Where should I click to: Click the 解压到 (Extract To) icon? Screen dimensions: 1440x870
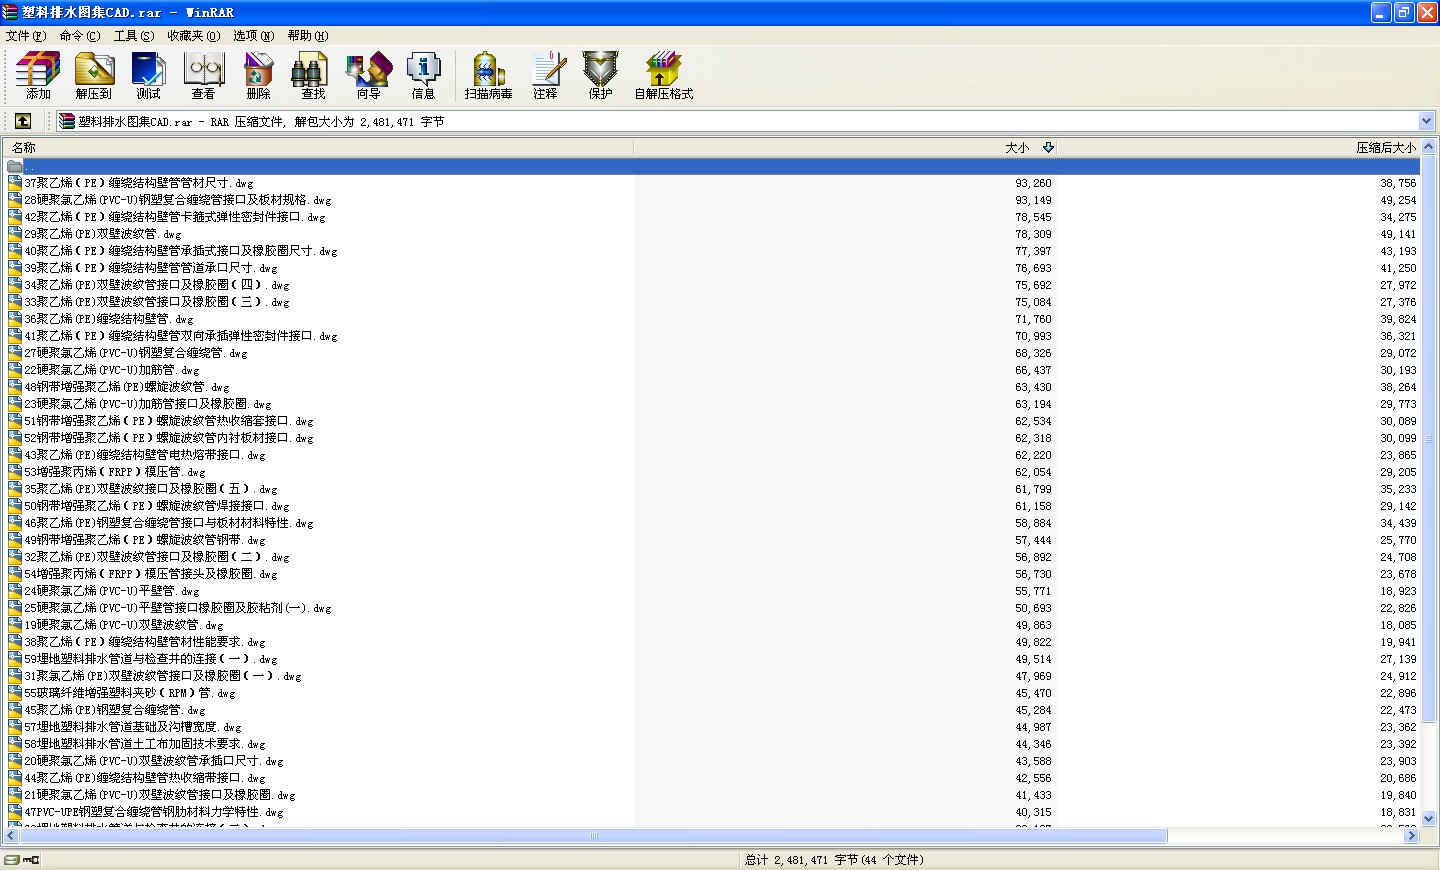pos(94,75)
